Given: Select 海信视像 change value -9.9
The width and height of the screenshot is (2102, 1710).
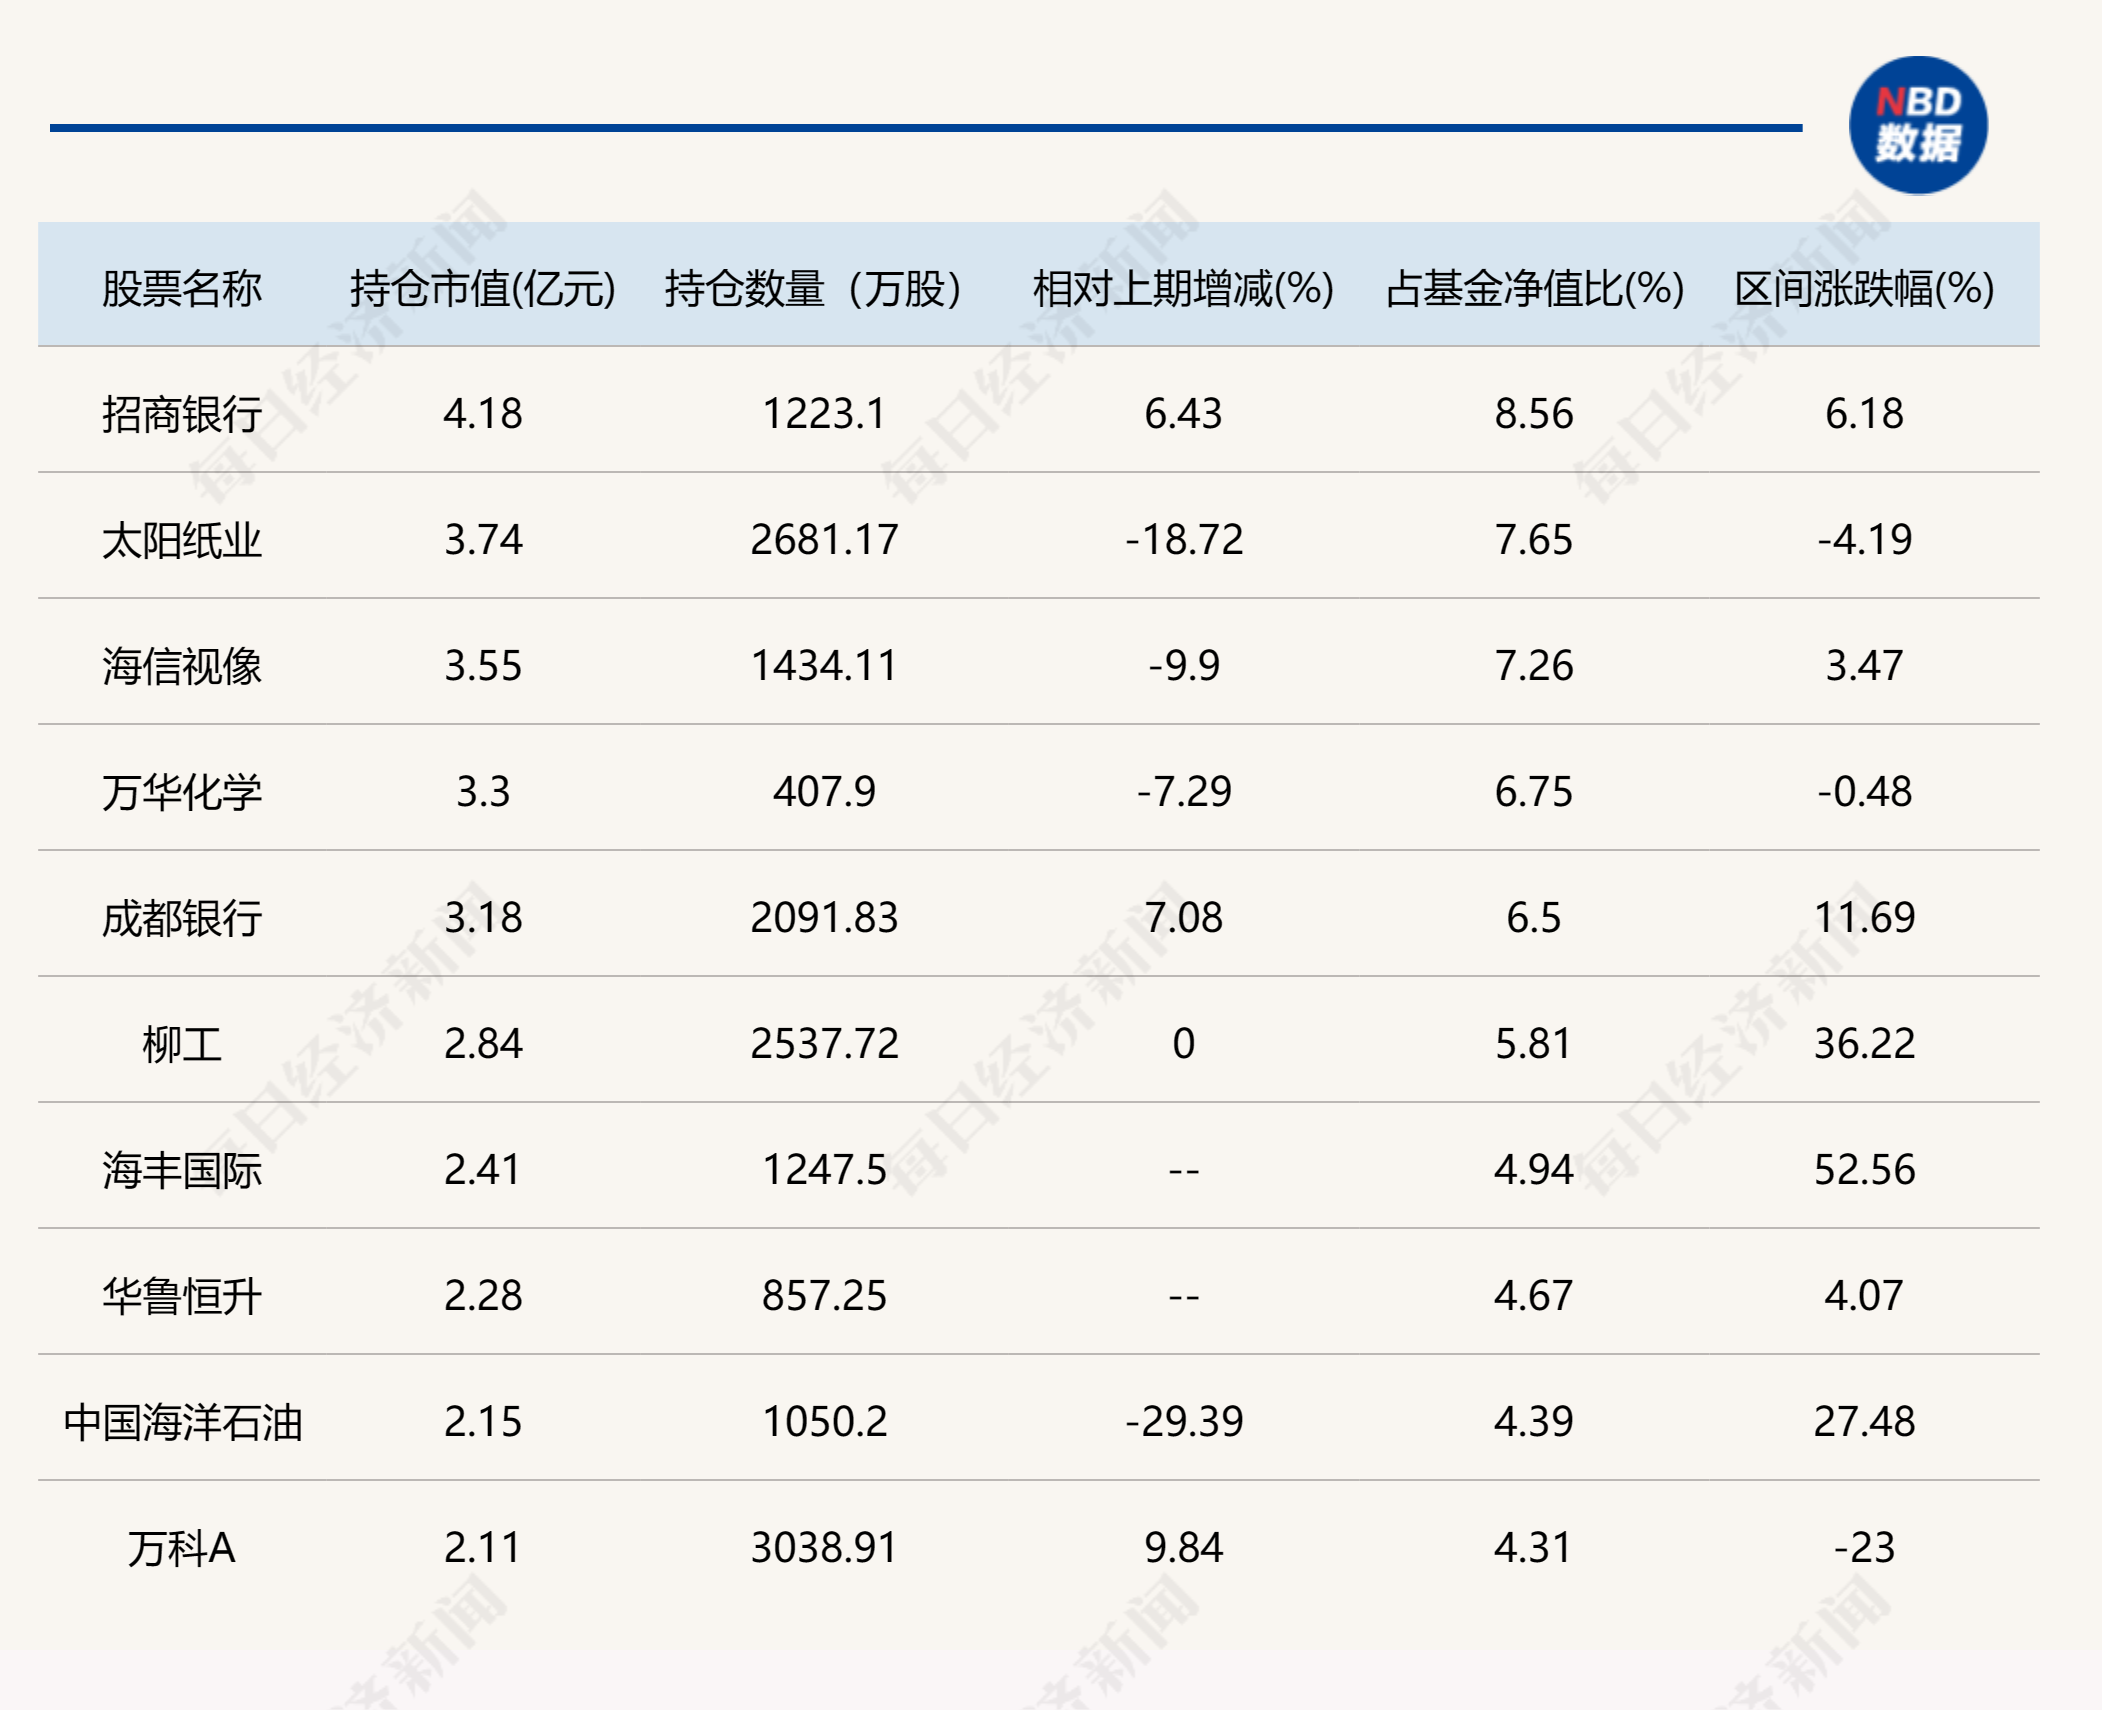Looking at the screenshot, I should pyautogui.click(x=1183, y=666).
